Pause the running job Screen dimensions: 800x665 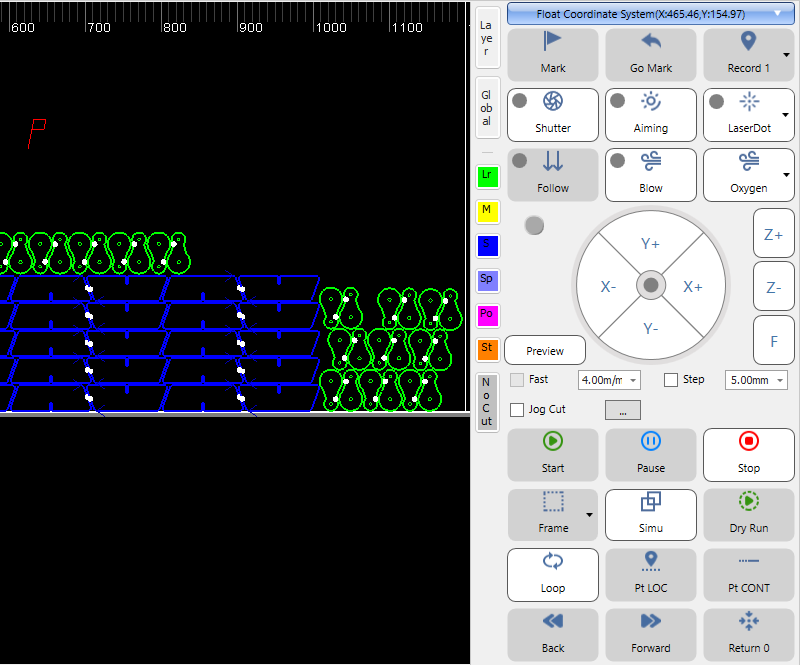click(650, 454)
